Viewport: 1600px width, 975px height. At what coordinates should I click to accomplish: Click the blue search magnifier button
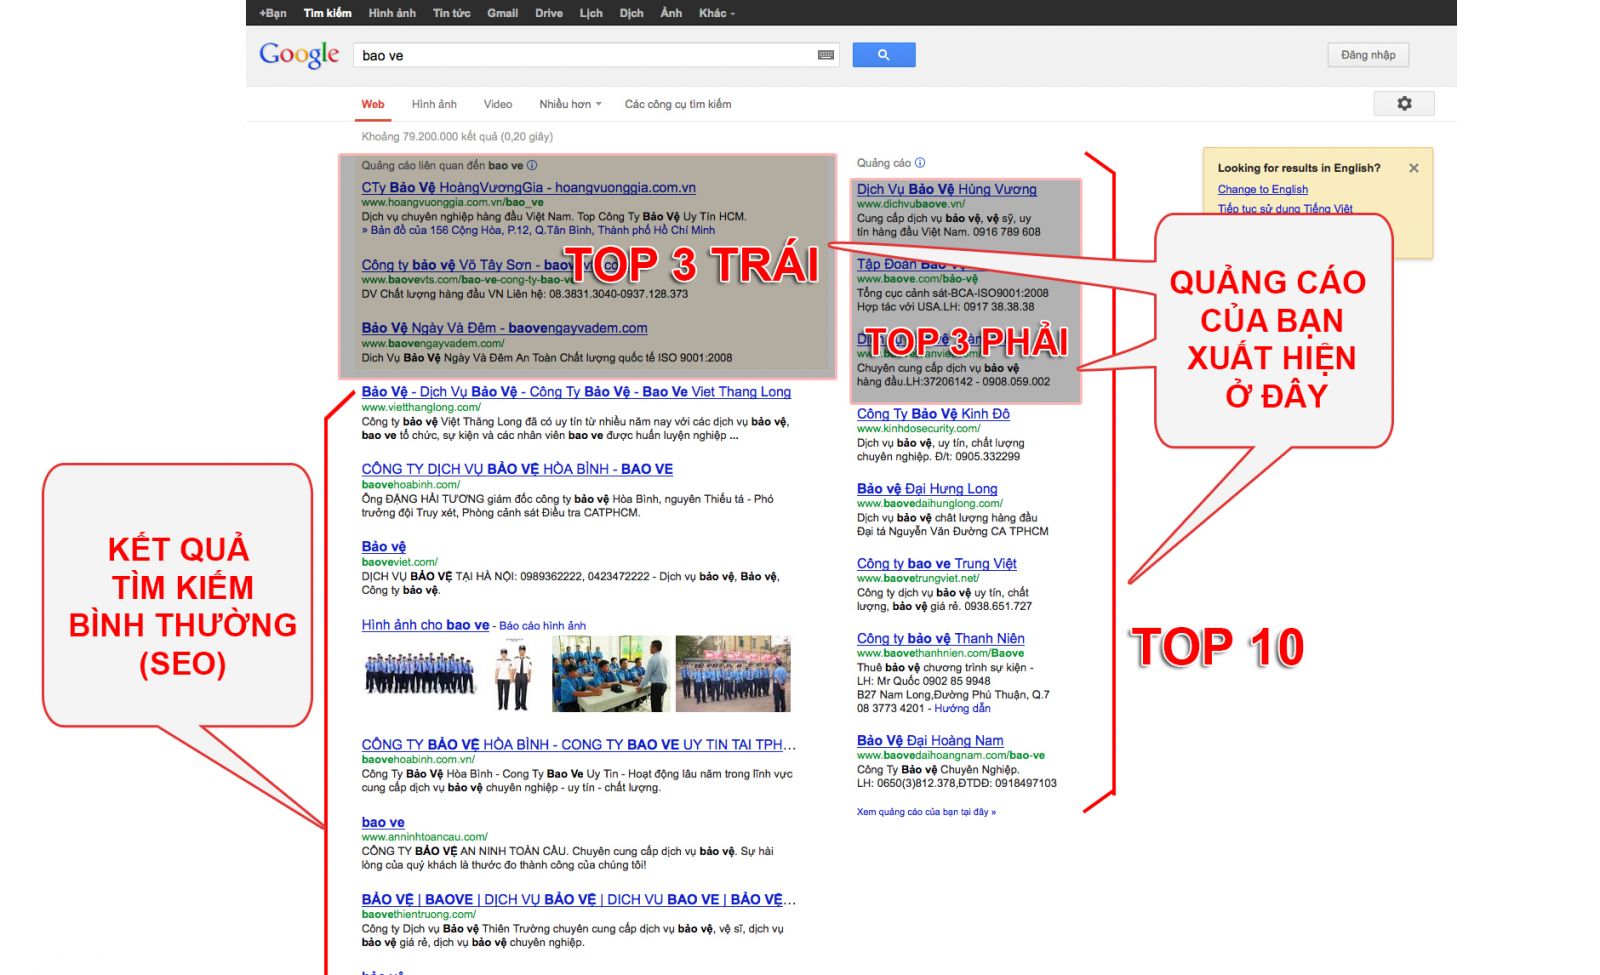(x=883, y=55)
